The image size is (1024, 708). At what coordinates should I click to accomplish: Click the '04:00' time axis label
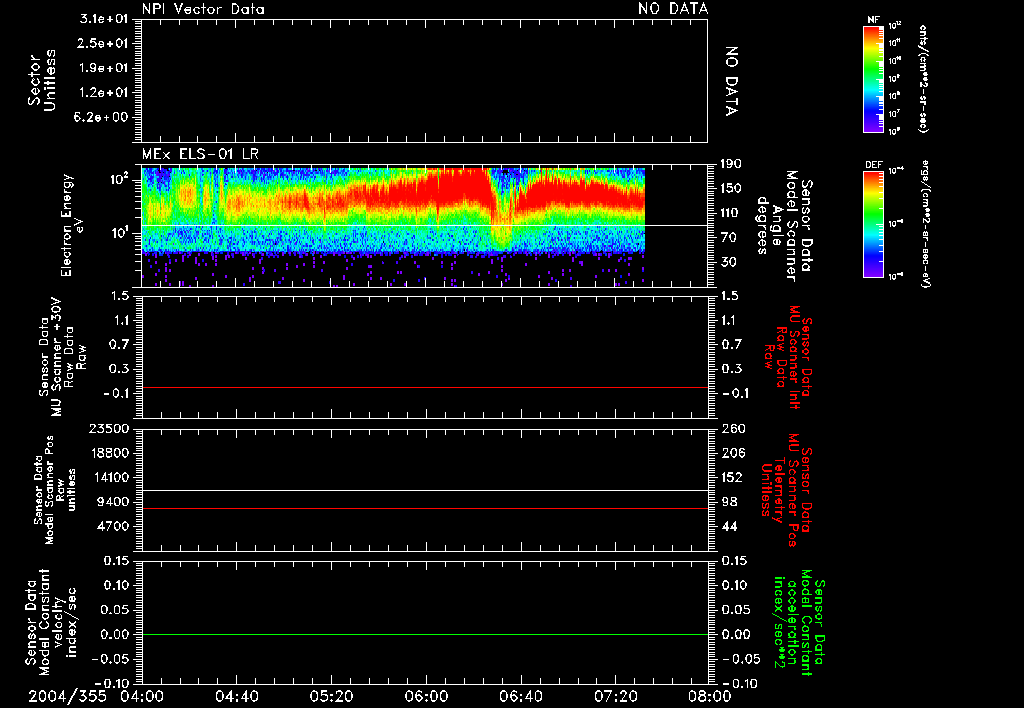coord(142,696)
